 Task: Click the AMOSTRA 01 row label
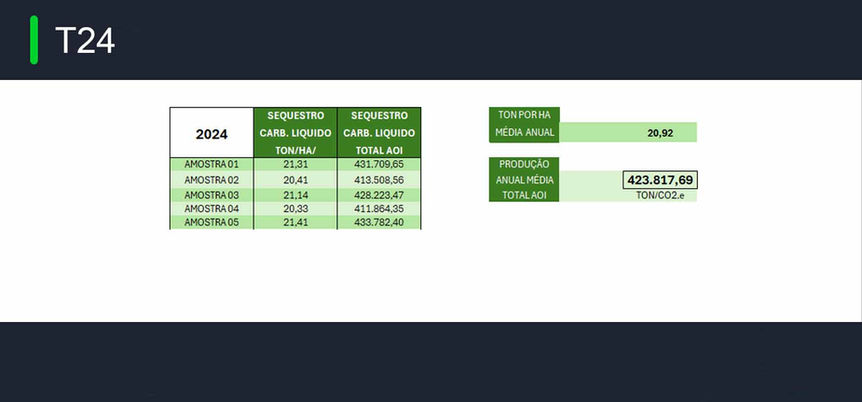211,164
